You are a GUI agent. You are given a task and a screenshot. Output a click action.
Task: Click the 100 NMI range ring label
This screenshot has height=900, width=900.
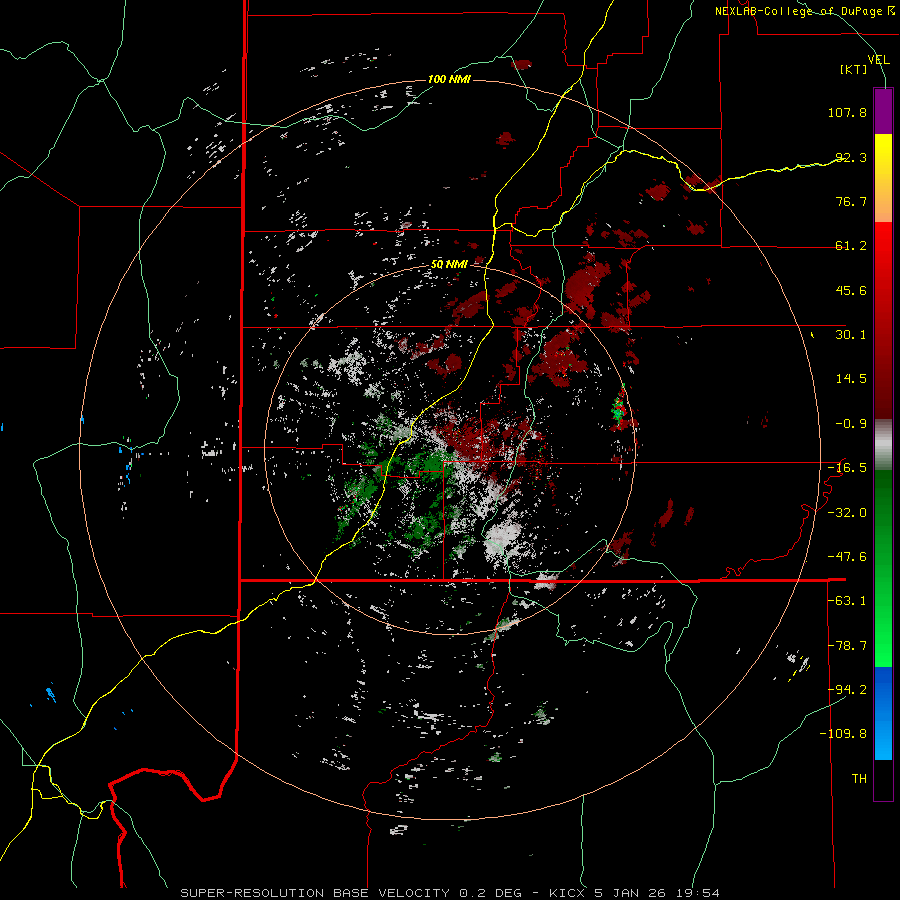pyautogui.click(x=449, y=79)
